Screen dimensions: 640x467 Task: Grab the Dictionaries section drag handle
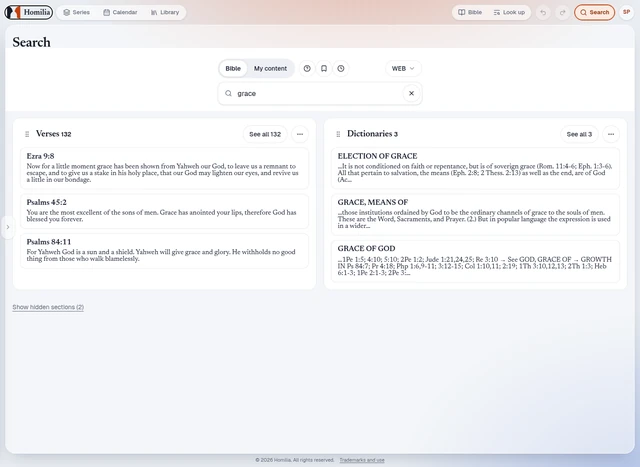click(x=338, y=134)
